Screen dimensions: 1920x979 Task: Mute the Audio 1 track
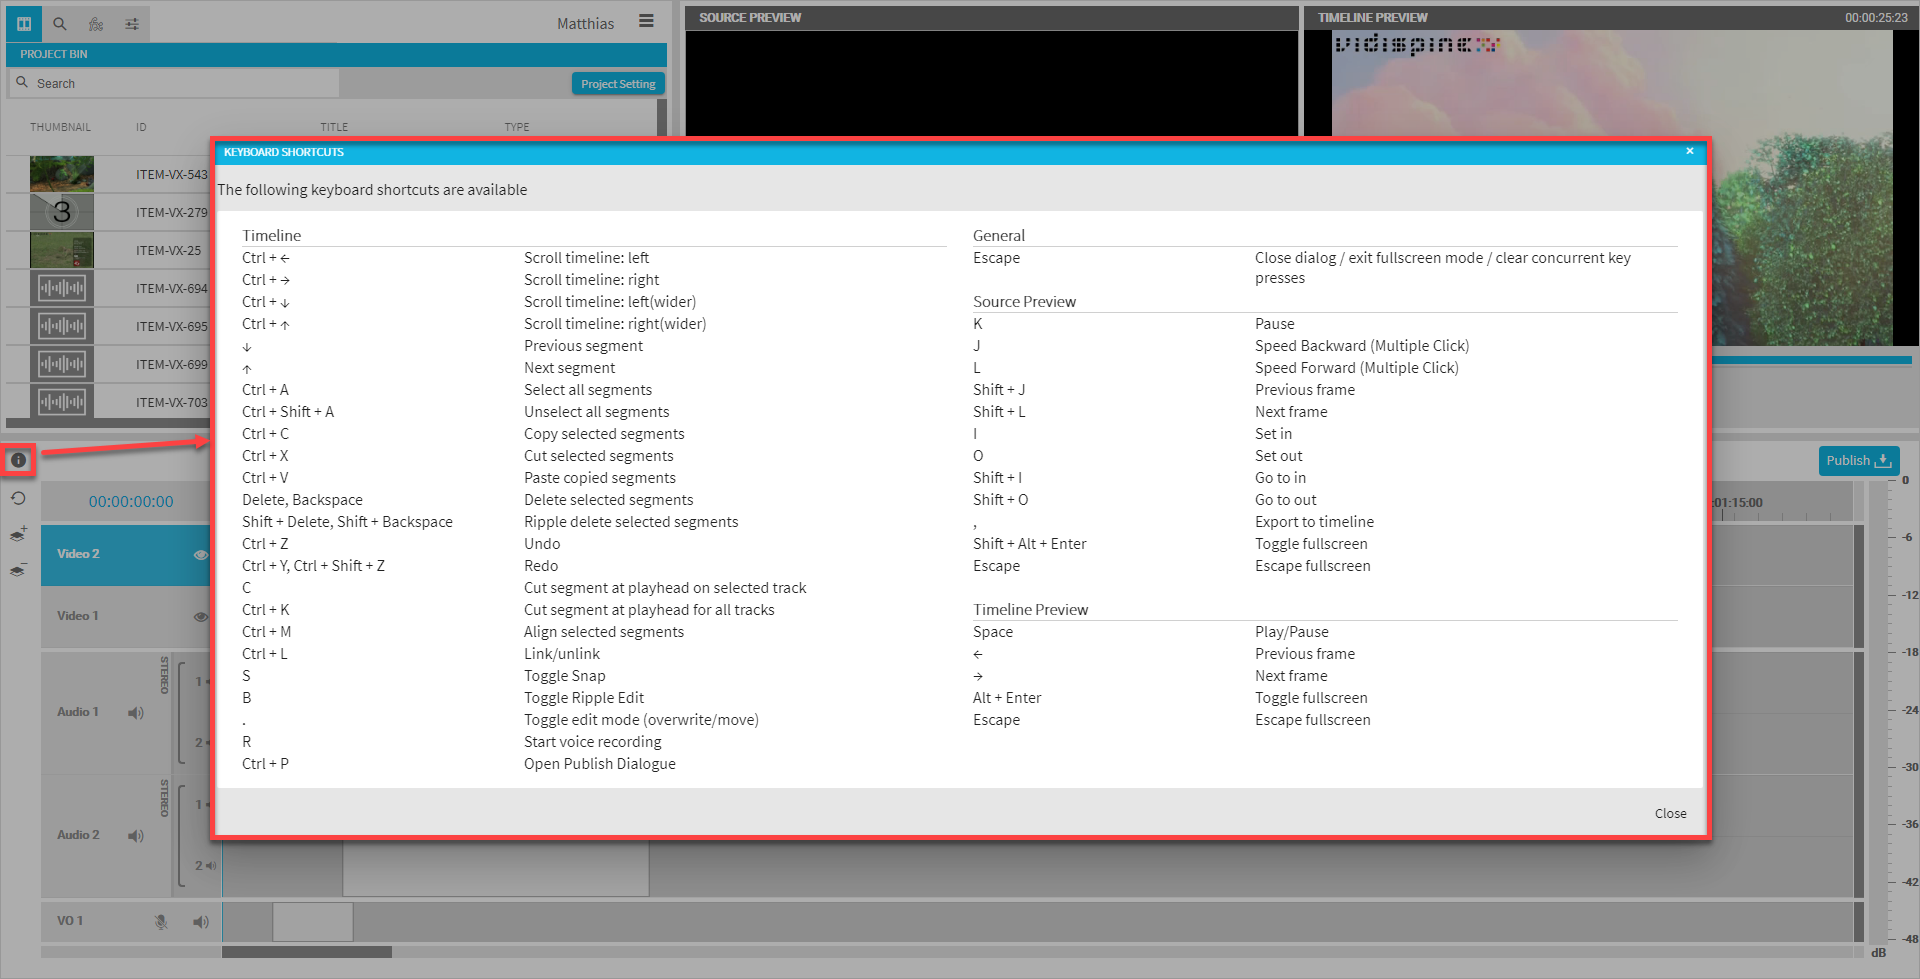[136, 713]
